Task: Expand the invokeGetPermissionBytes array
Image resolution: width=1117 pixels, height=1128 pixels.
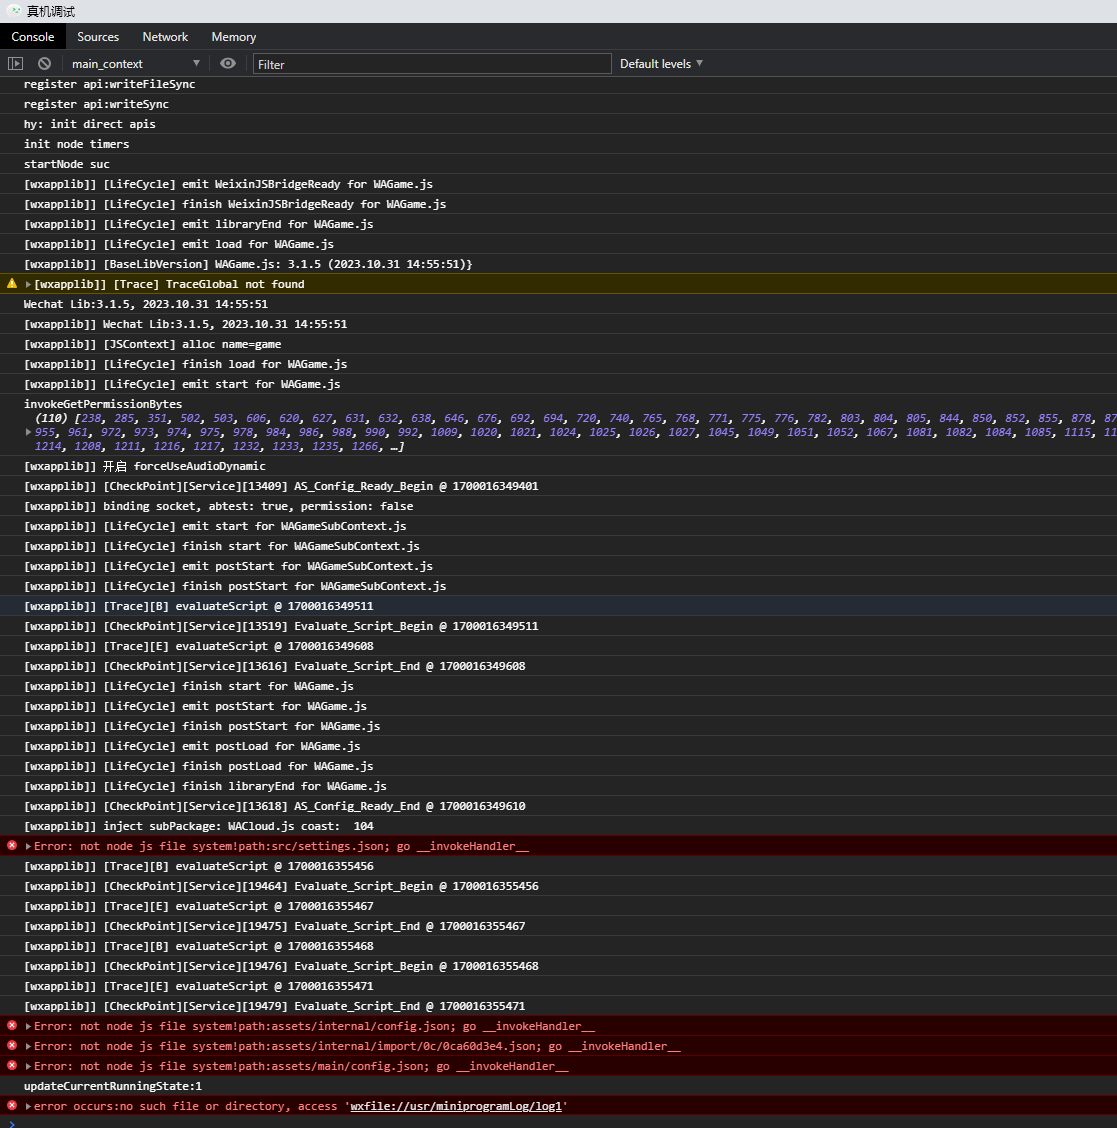Action: pos(28,432)
